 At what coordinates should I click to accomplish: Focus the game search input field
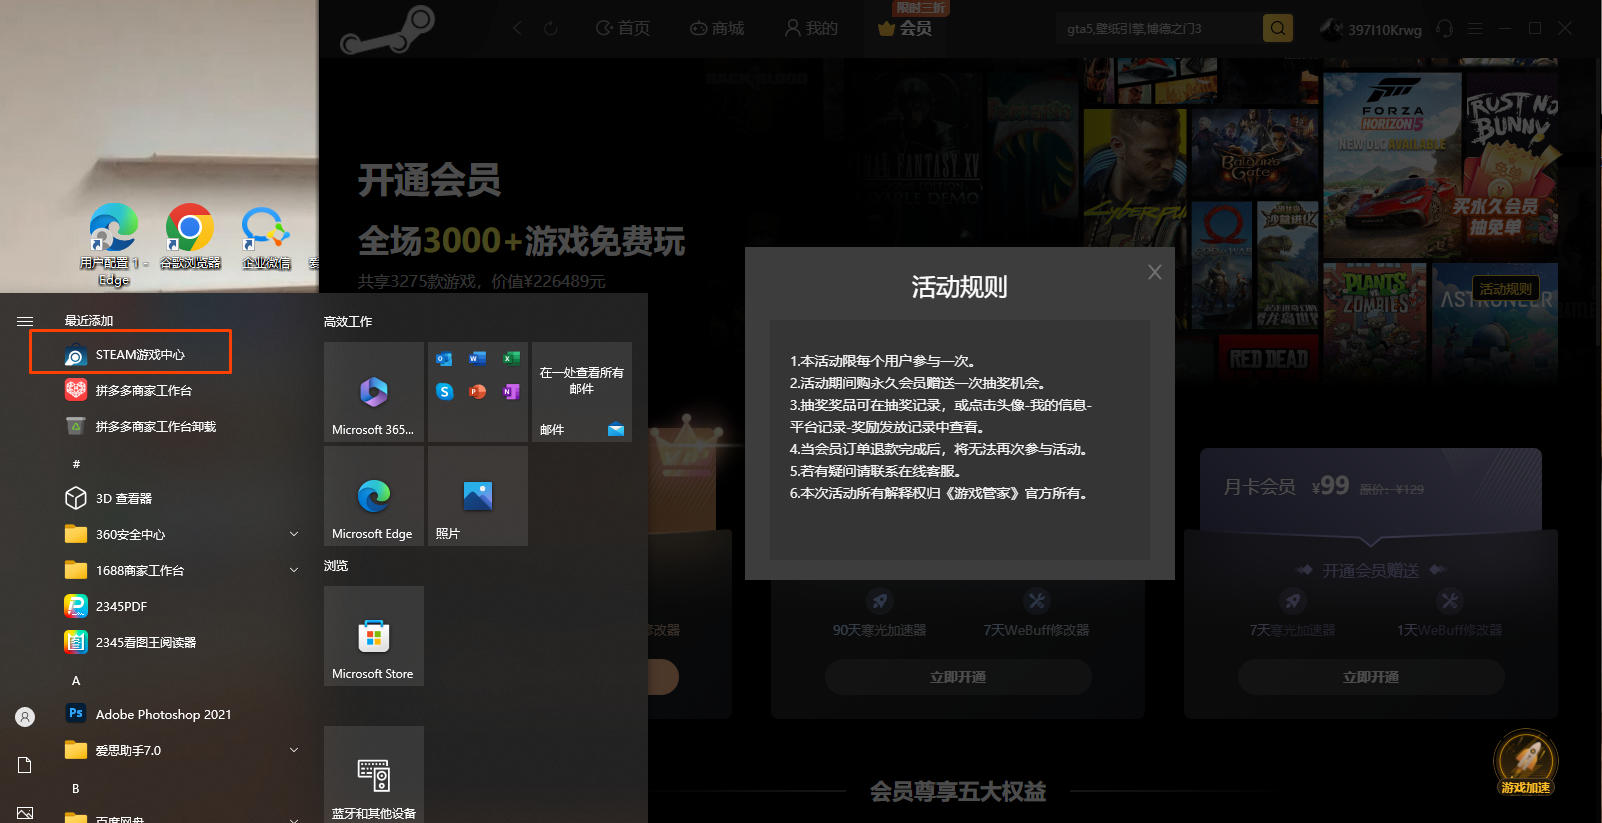point(1160,28)
